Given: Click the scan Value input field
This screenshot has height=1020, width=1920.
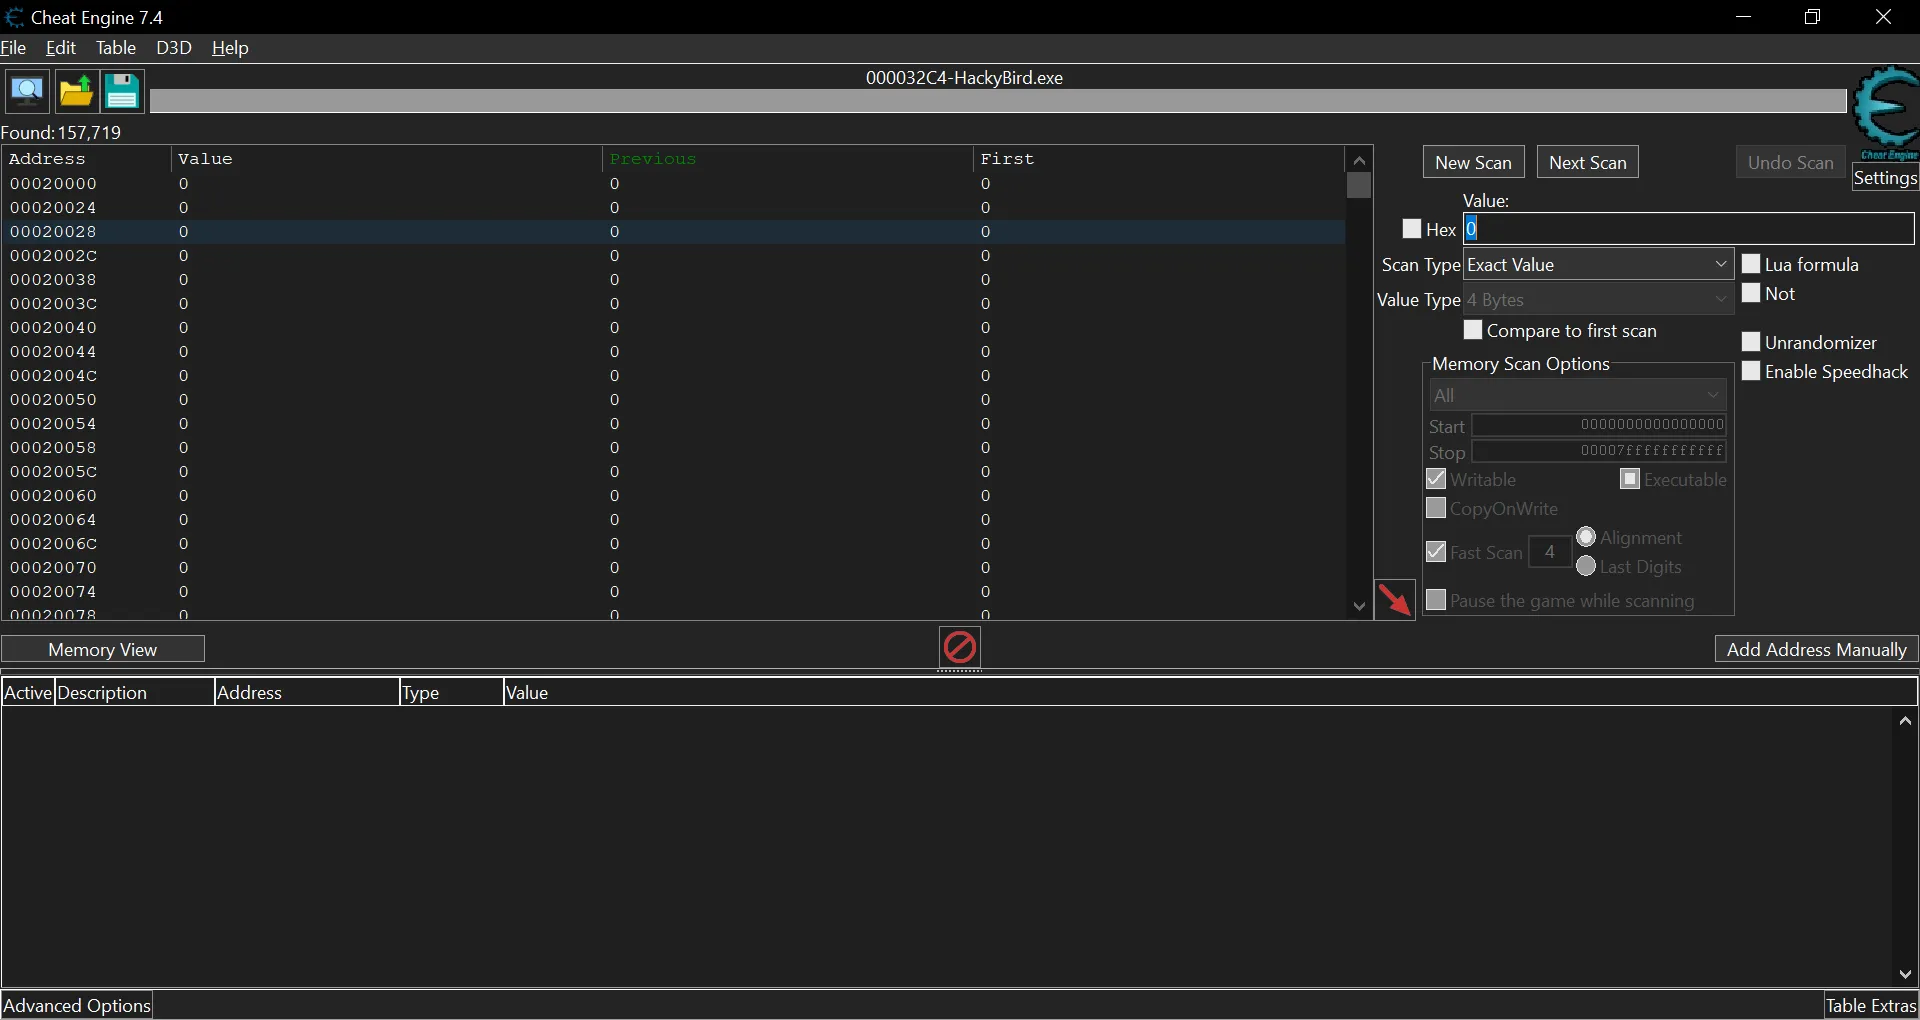Looking at the screenshot, I should click(1689, 229).
